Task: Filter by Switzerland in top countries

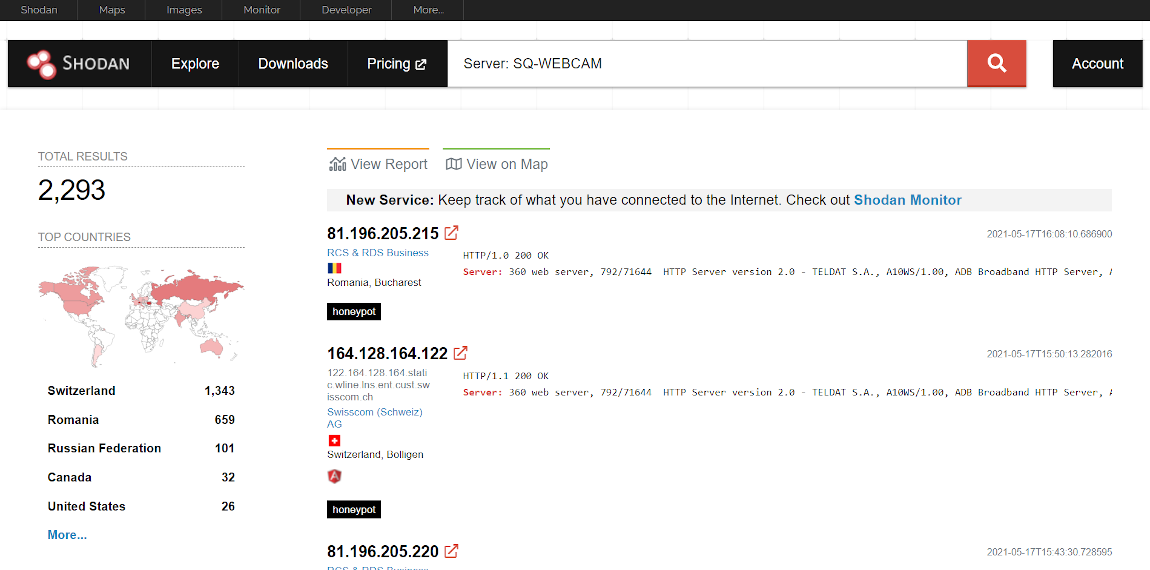Action: click(x=81, y=391)
